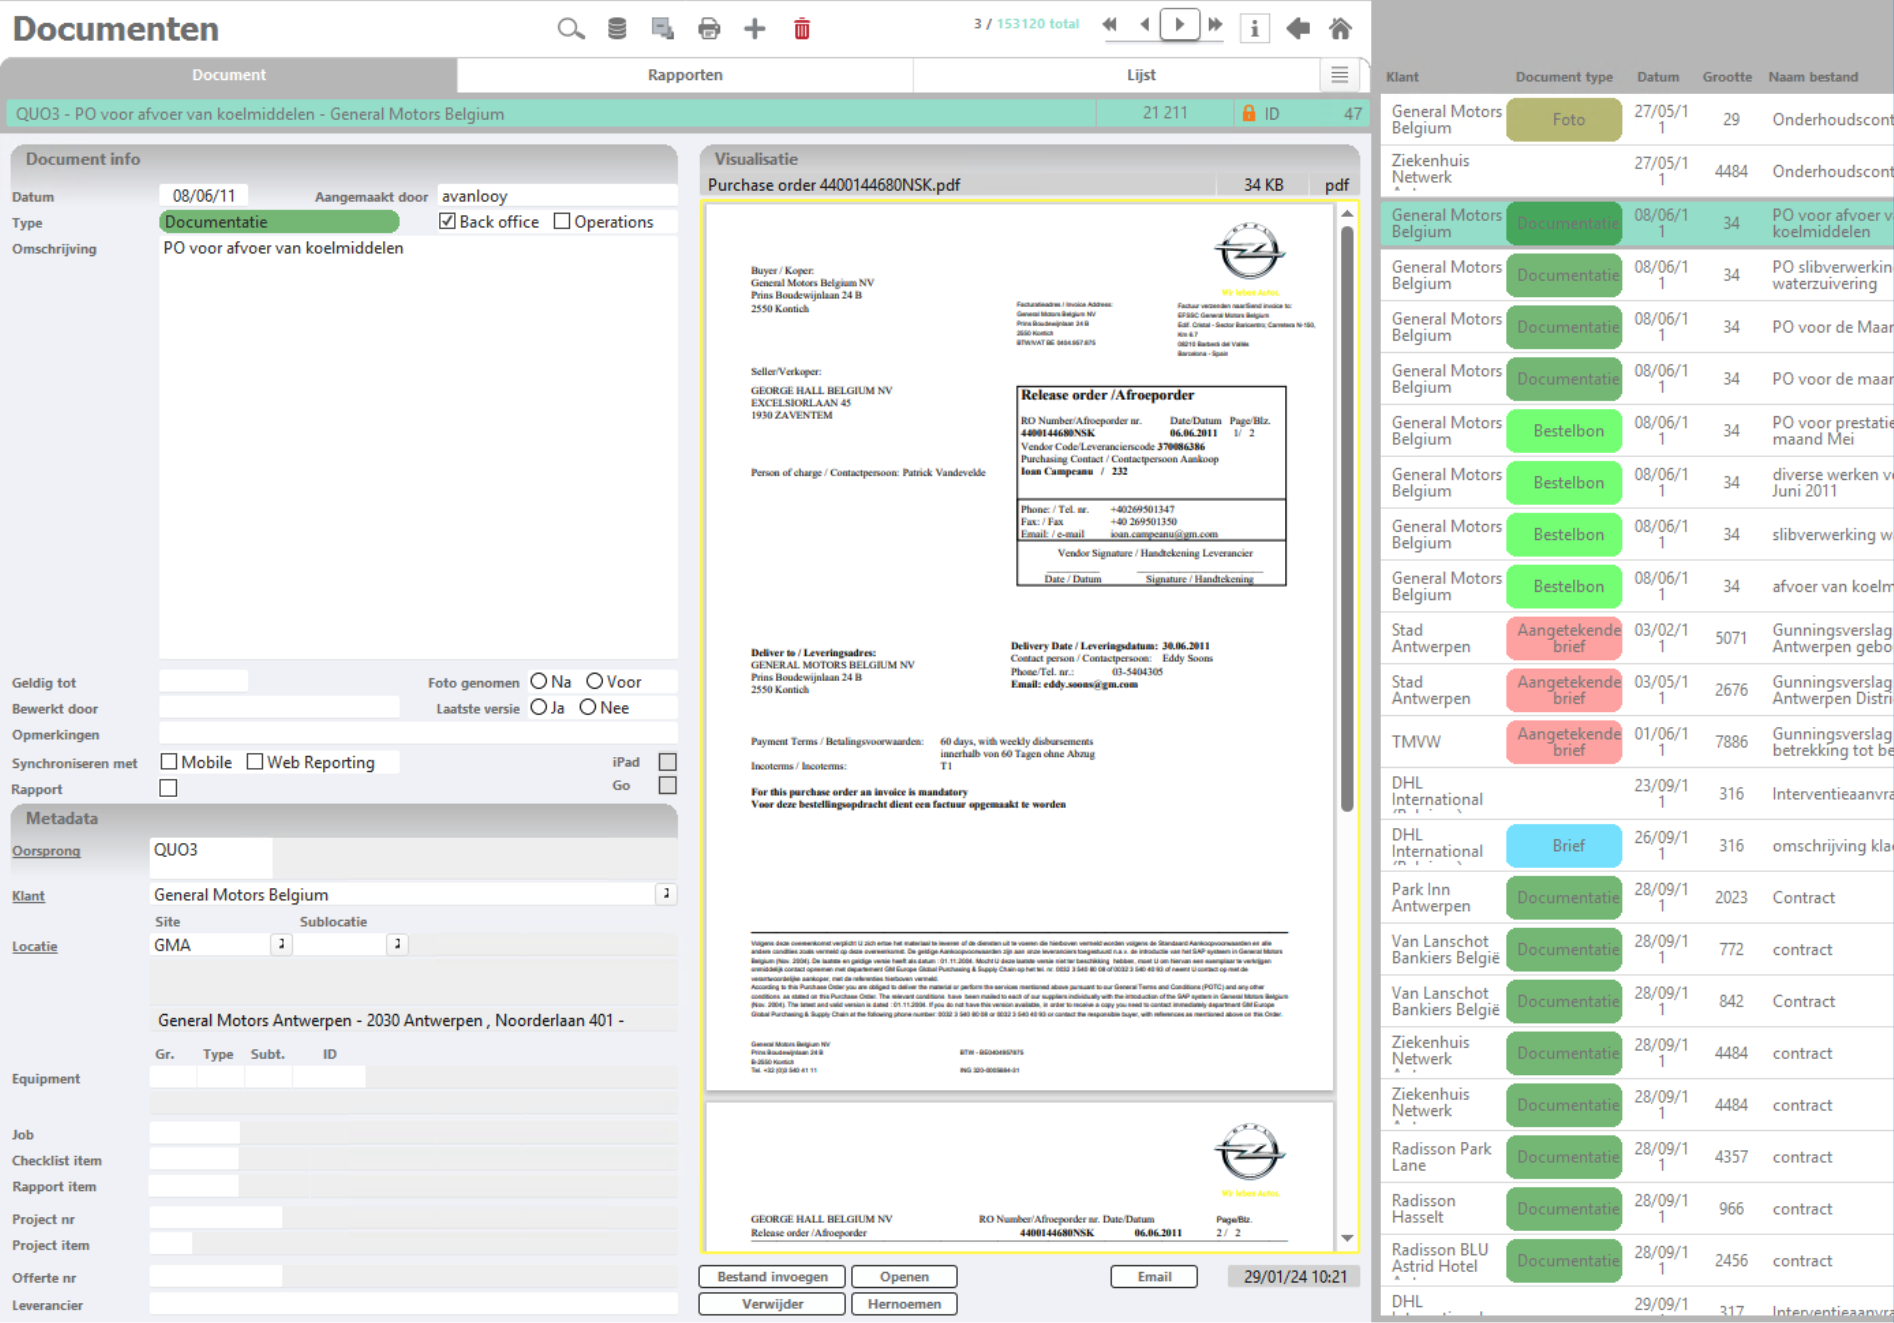This screenshot has width=1894, height=1323.
Task: Go to home screen icon
Action: (x=1341, y=28)
